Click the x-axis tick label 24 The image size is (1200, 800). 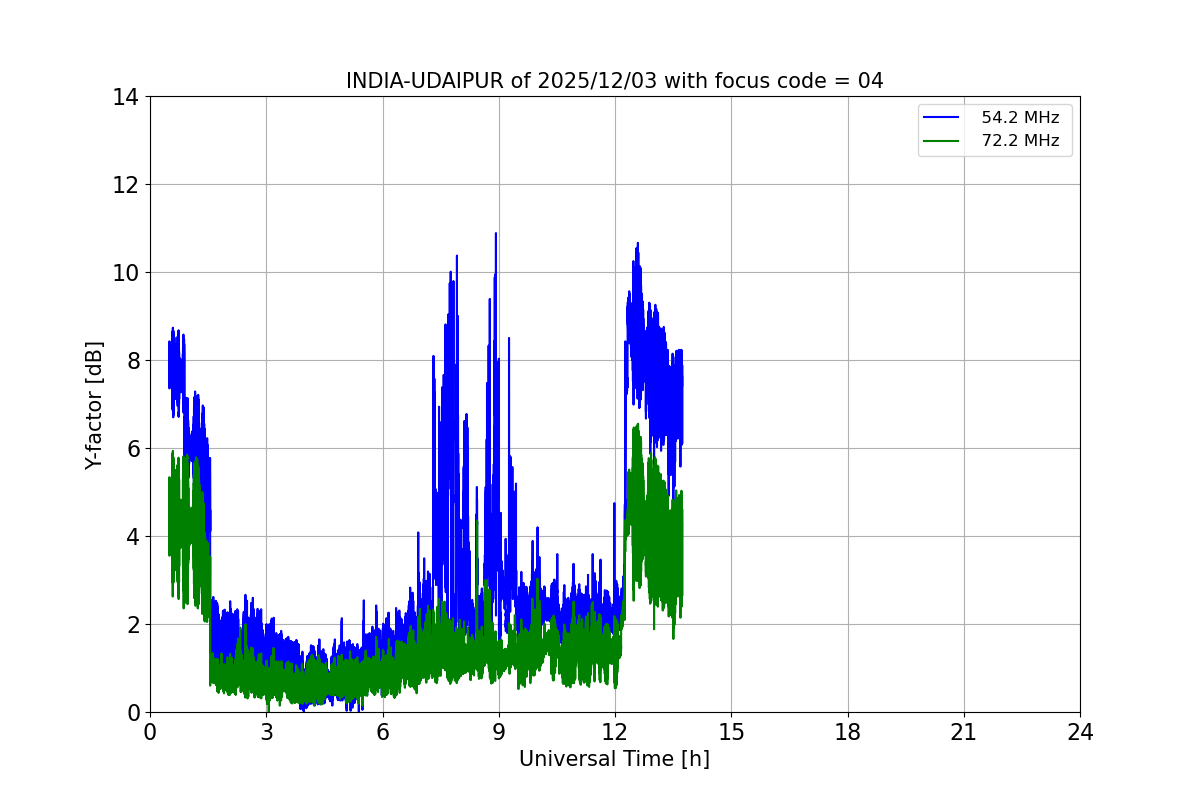(x=1080, y=732)
